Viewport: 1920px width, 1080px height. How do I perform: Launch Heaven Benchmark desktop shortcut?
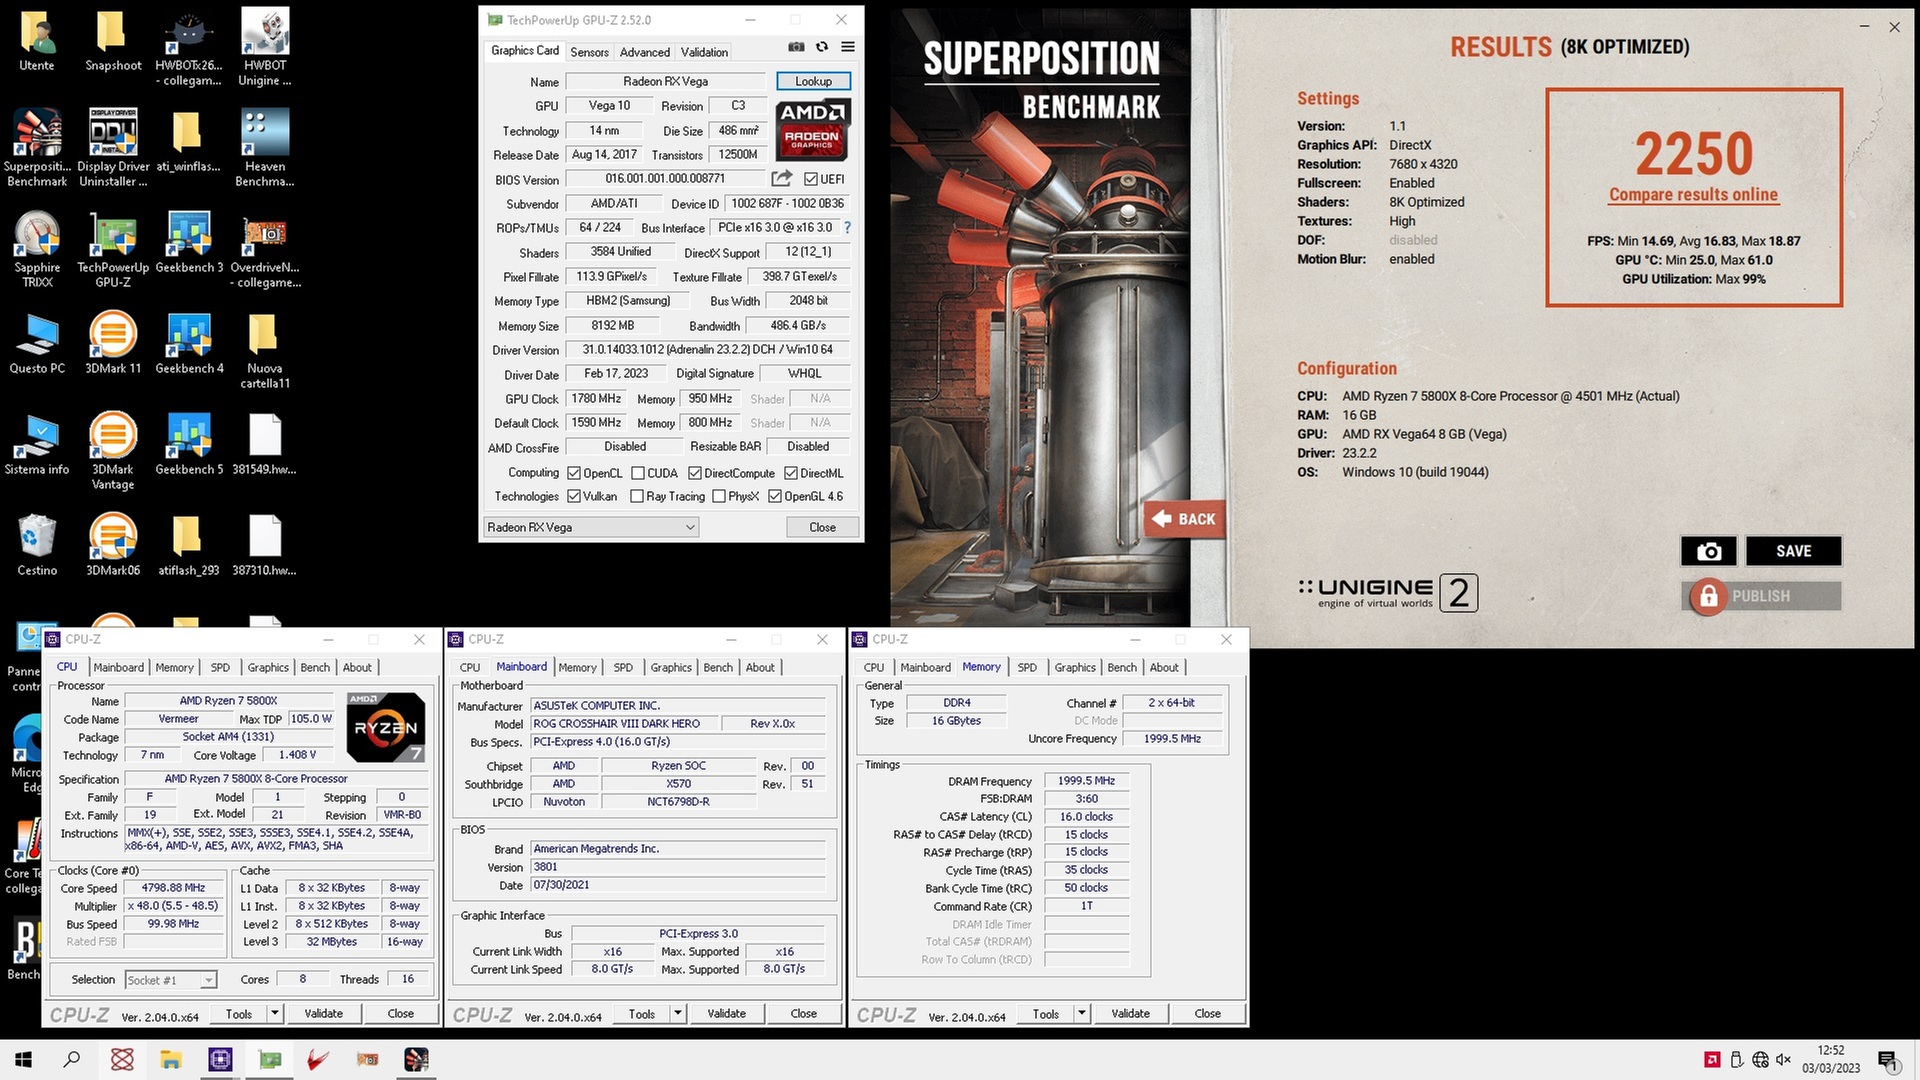pos(265,148)
